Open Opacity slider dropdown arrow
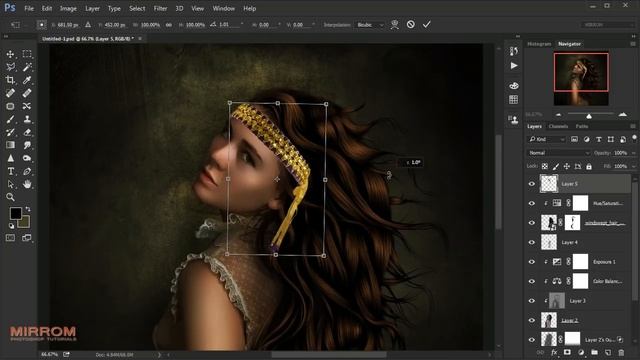This screenshot has width=640, height=360. pos(633,153)
